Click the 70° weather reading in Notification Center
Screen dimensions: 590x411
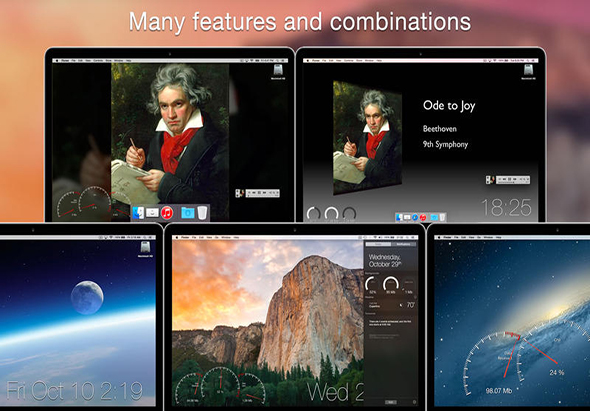coord(411,305)
